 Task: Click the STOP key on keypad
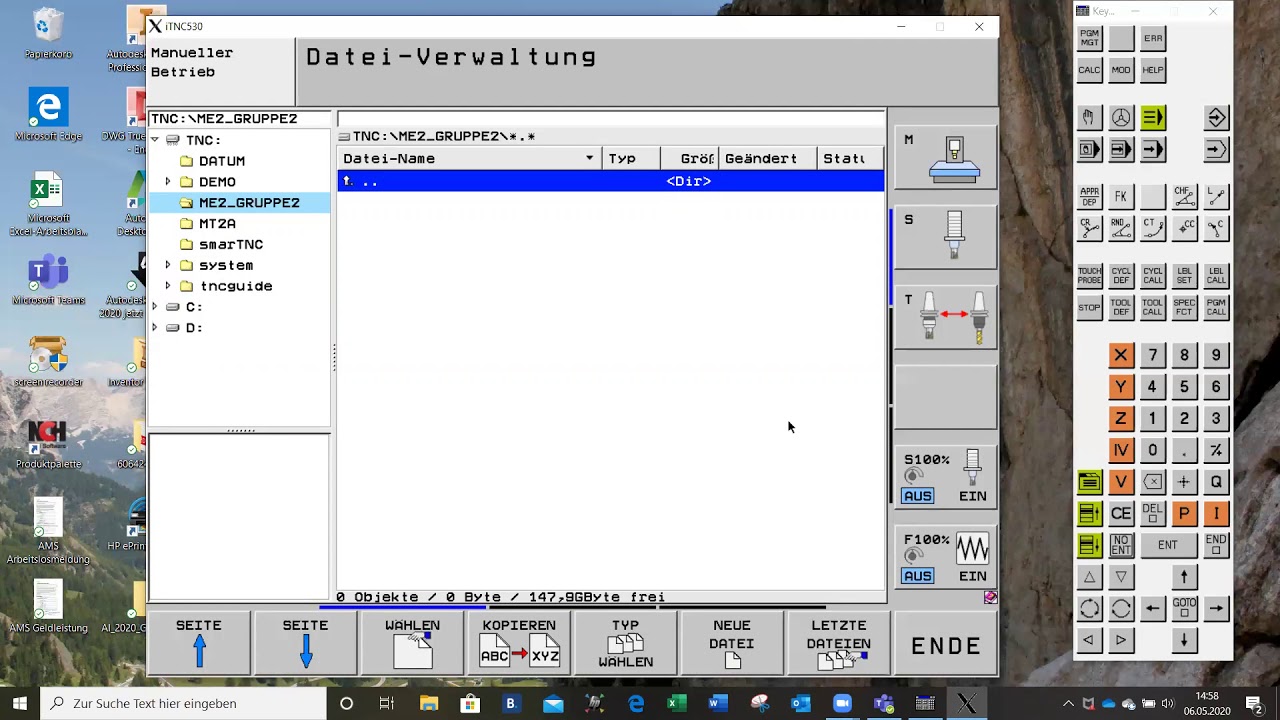pos(1089,308)
